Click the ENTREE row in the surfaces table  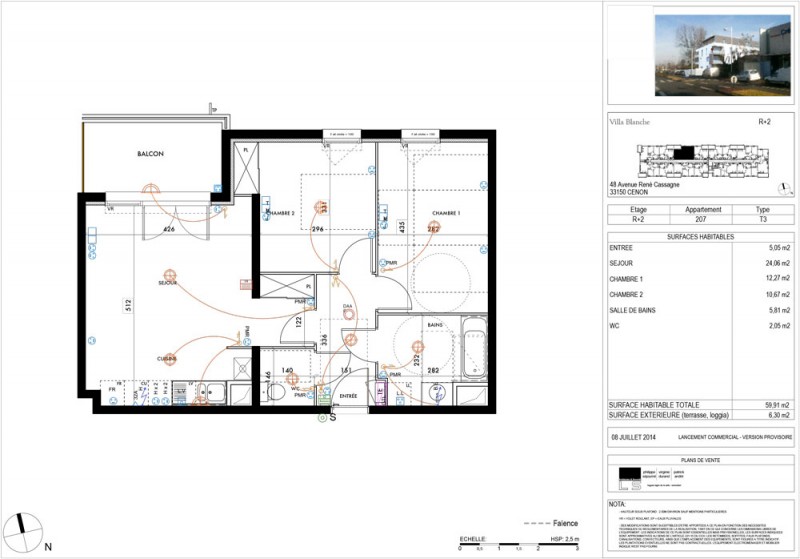coord(699,248)
